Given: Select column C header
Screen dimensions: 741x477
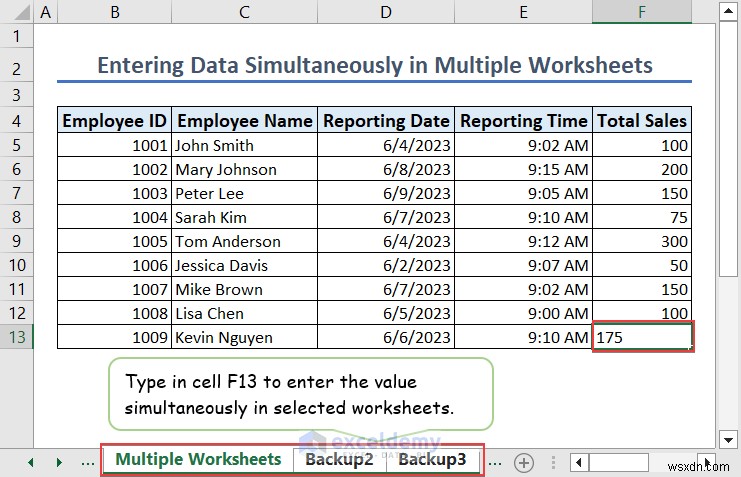Looking at the screenshot, I should [x=244, y=12].
